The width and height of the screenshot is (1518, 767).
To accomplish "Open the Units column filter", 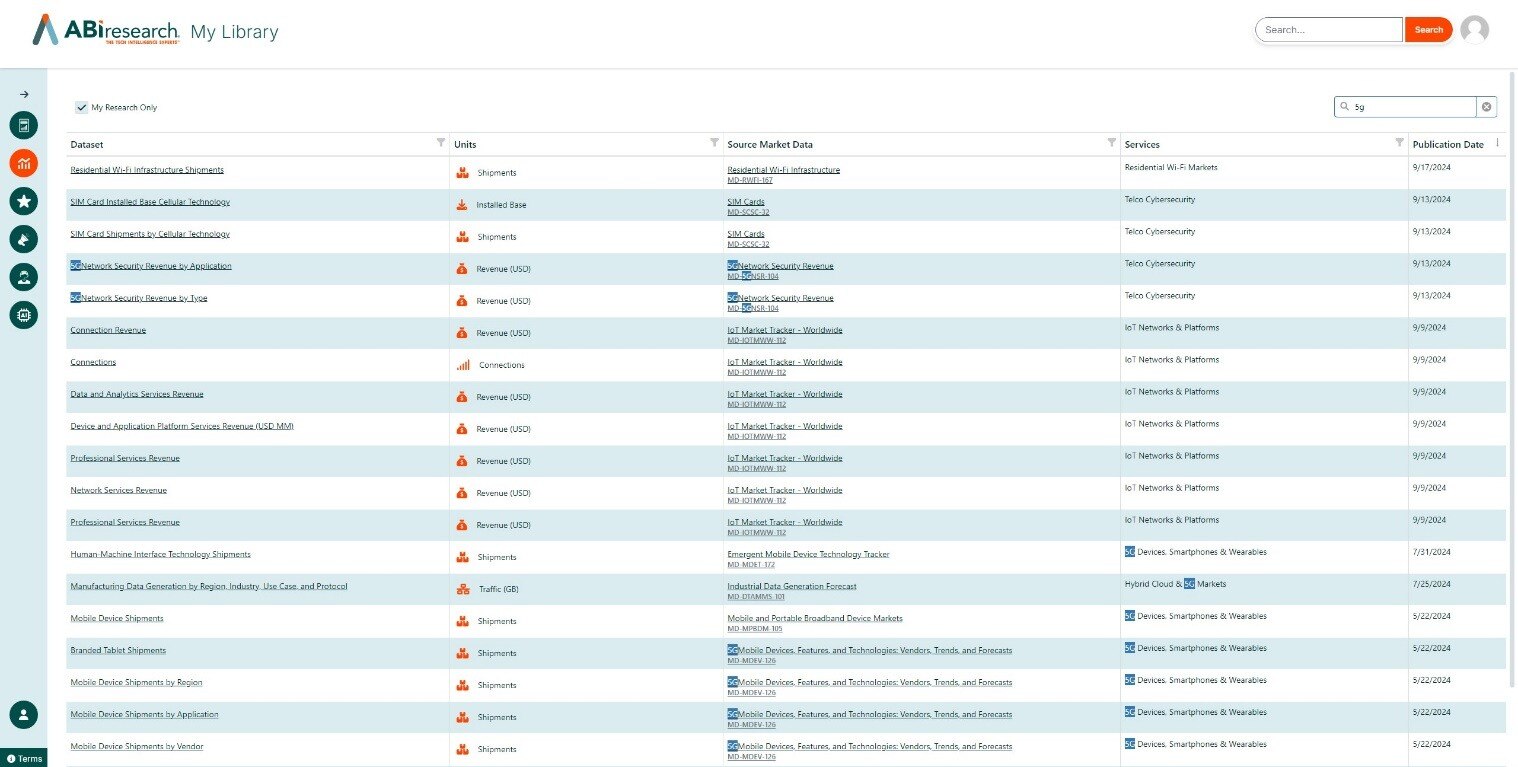I will pyautogui.click(x=714, y=143).
